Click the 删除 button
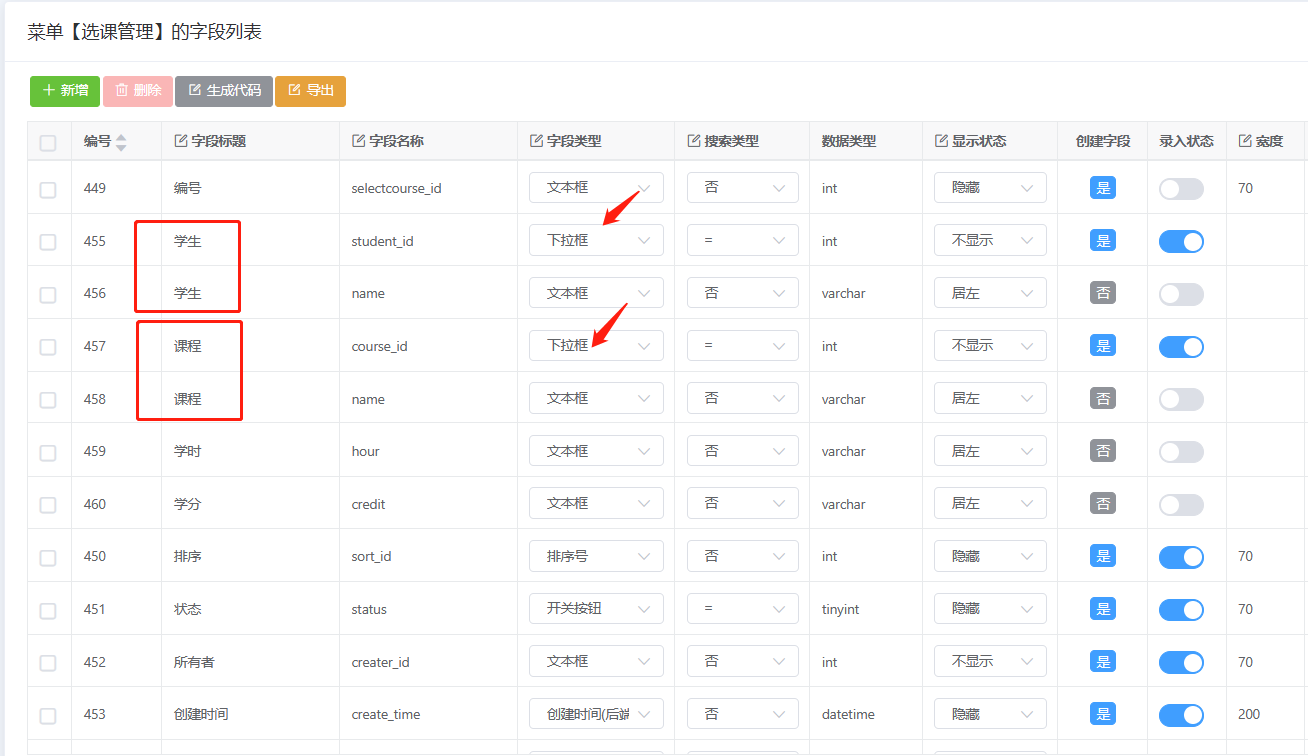 [138, 91]
